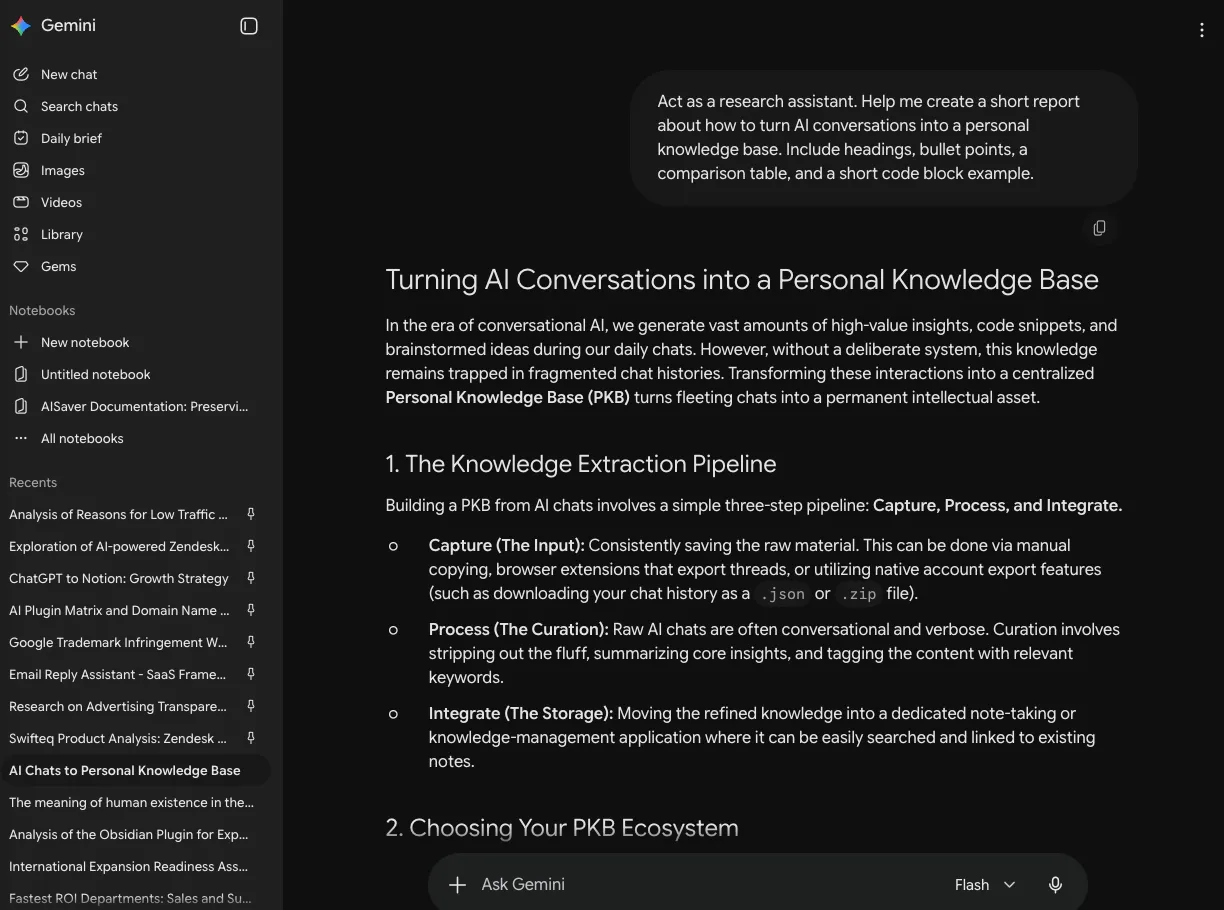This screenshot has width=1224, height=910.
Task: Unpin the Google Trademark Infringement chat
Action: coord(251,642)
